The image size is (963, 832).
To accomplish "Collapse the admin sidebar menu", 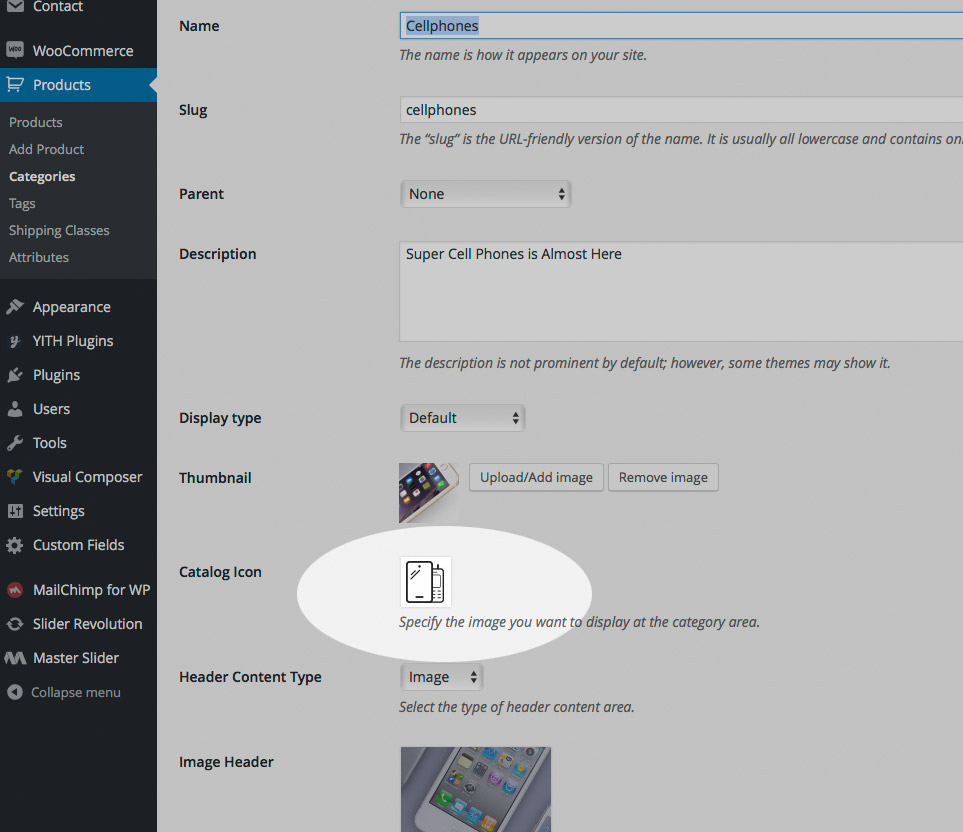I will tap(14, 692).
